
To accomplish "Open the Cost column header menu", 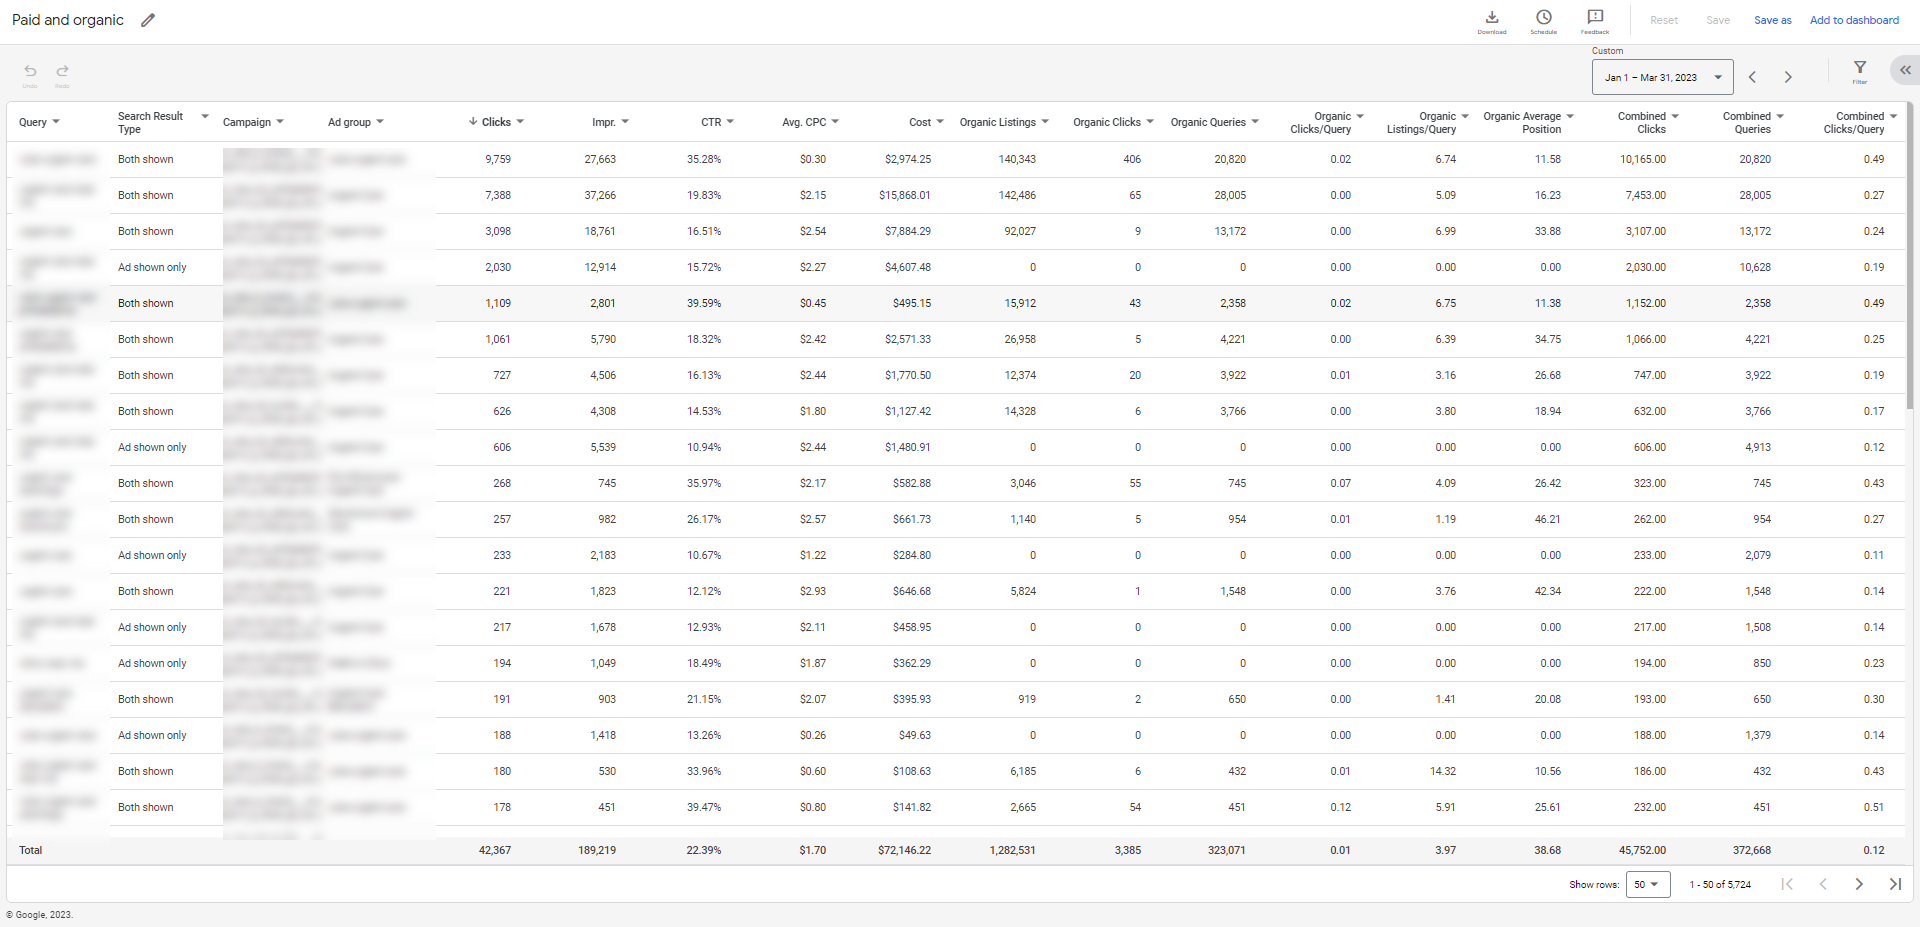I will coord(939,122).
